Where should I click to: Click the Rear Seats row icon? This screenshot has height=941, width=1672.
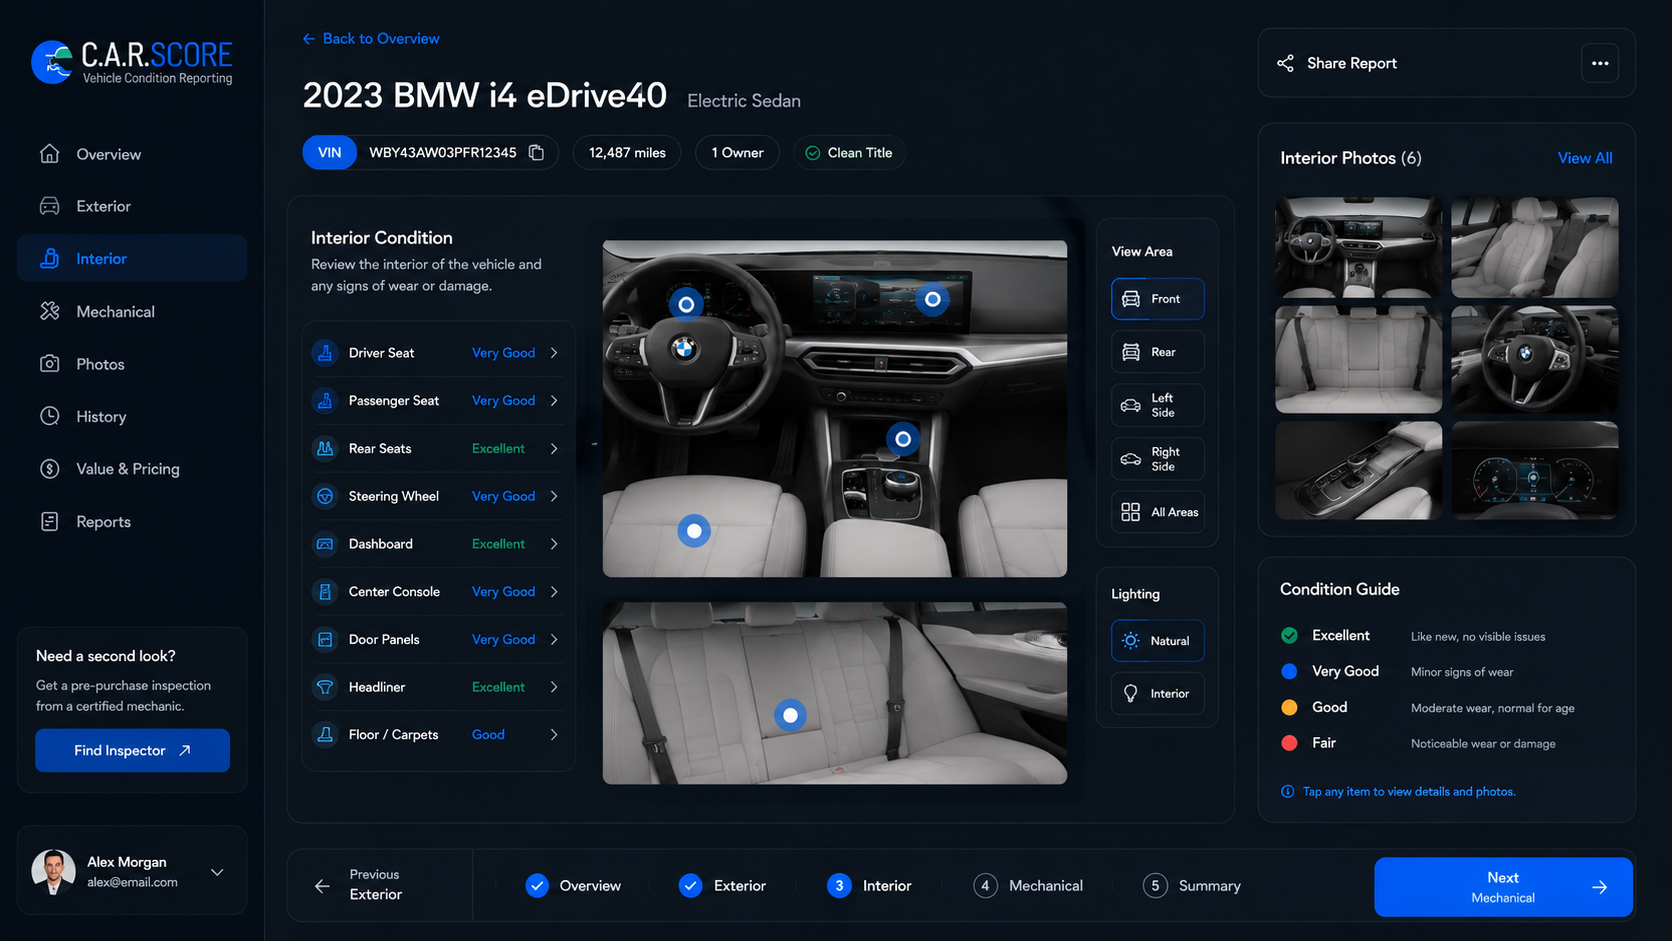tap(325, 449)
